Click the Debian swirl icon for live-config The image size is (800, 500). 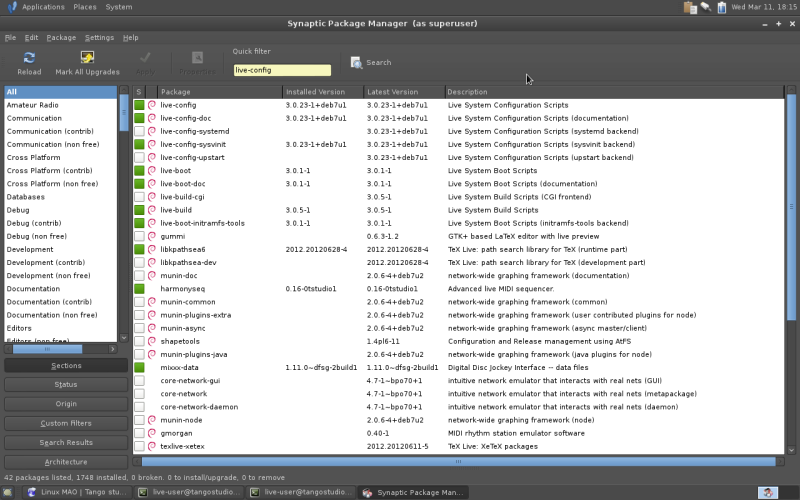point(152,105)
